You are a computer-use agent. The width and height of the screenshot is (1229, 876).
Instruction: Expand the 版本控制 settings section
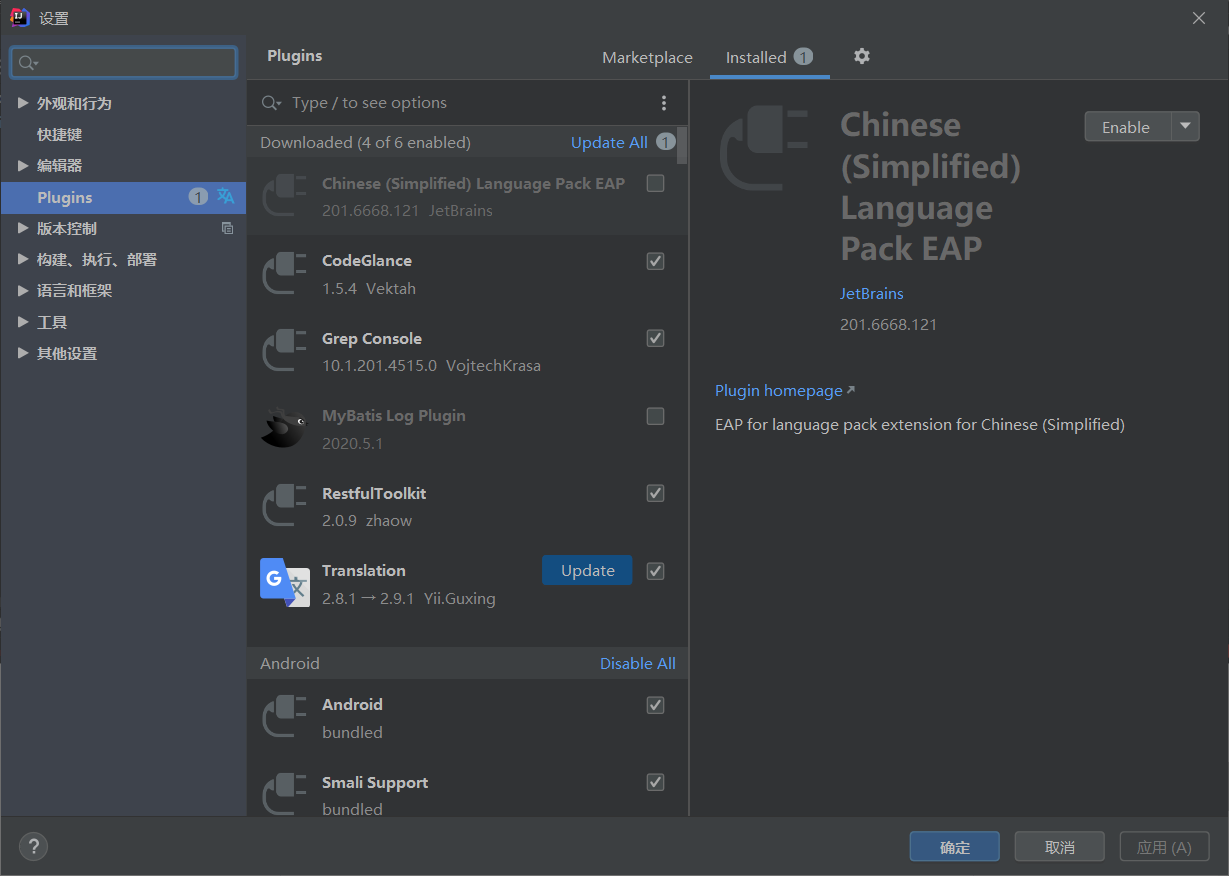[x=24, y=228]
